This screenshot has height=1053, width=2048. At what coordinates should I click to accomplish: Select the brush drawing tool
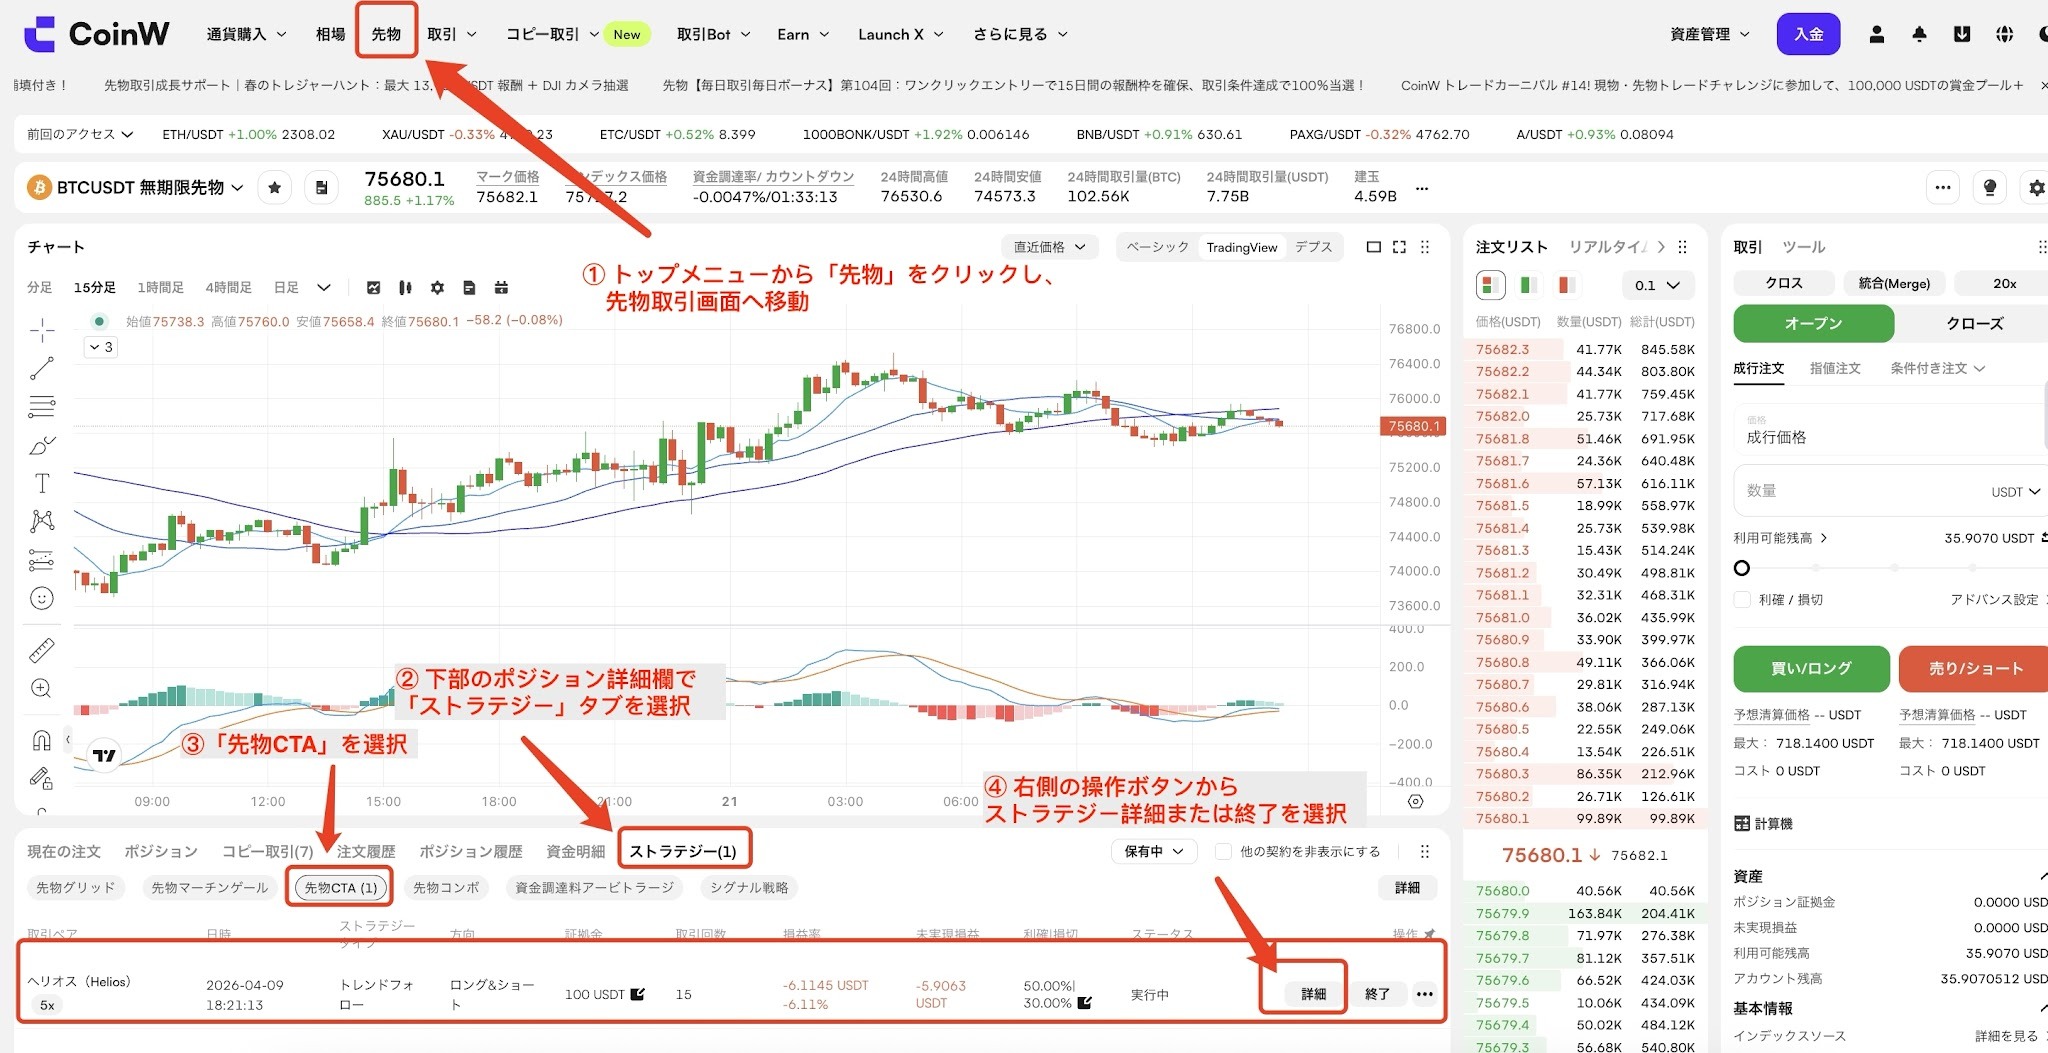tap(42, 445)
